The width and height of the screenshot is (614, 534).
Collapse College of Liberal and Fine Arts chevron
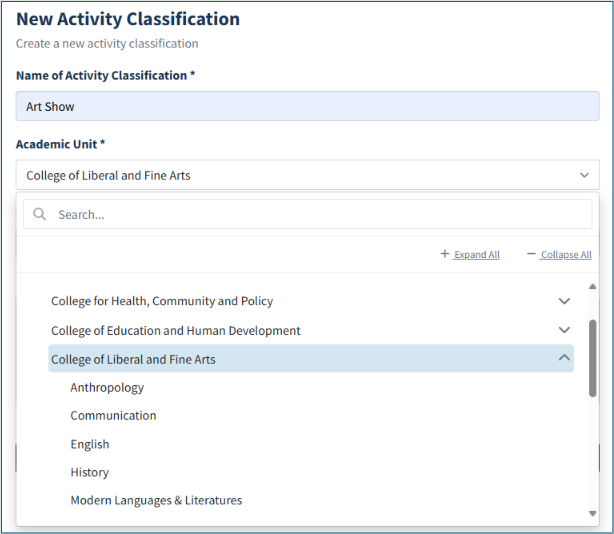point(564,358)
